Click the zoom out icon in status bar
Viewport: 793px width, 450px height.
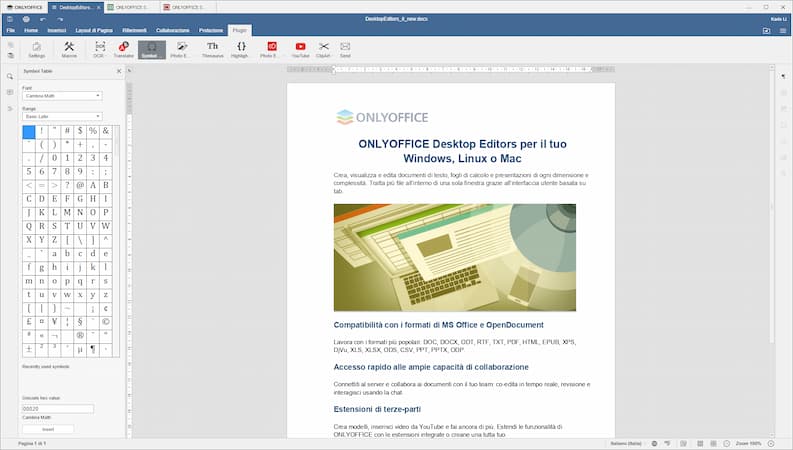point(727,443)
